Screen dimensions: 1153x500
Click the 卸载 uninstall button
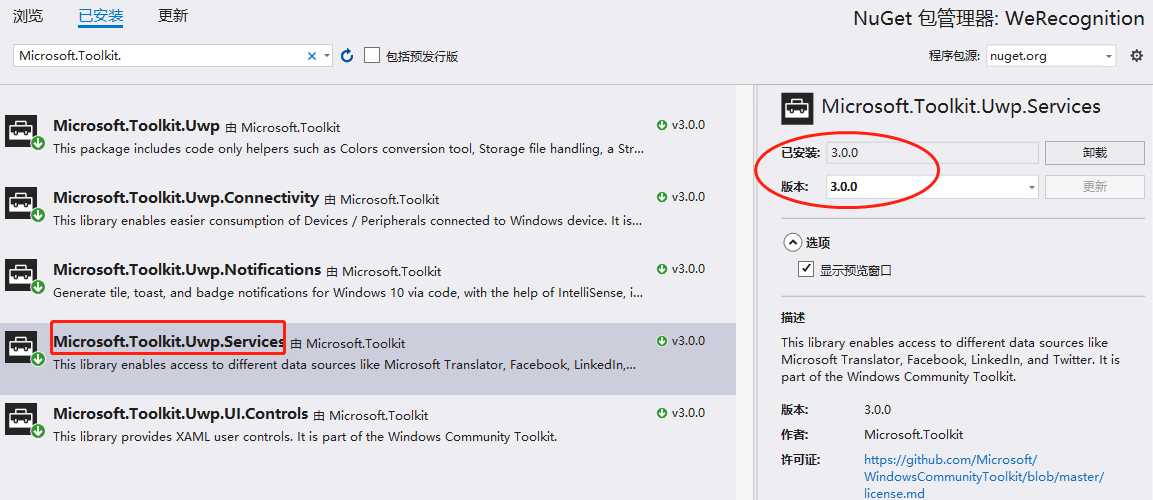(x=1094, y=153)
